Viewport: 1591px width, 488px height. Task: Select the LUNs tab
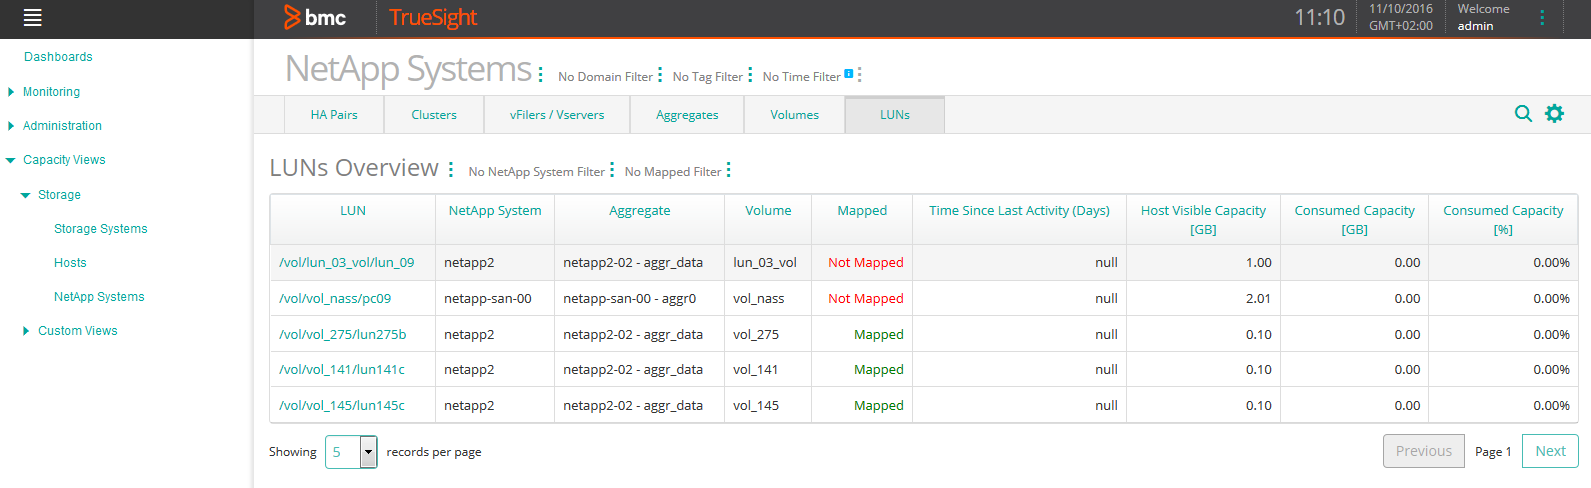895,115
